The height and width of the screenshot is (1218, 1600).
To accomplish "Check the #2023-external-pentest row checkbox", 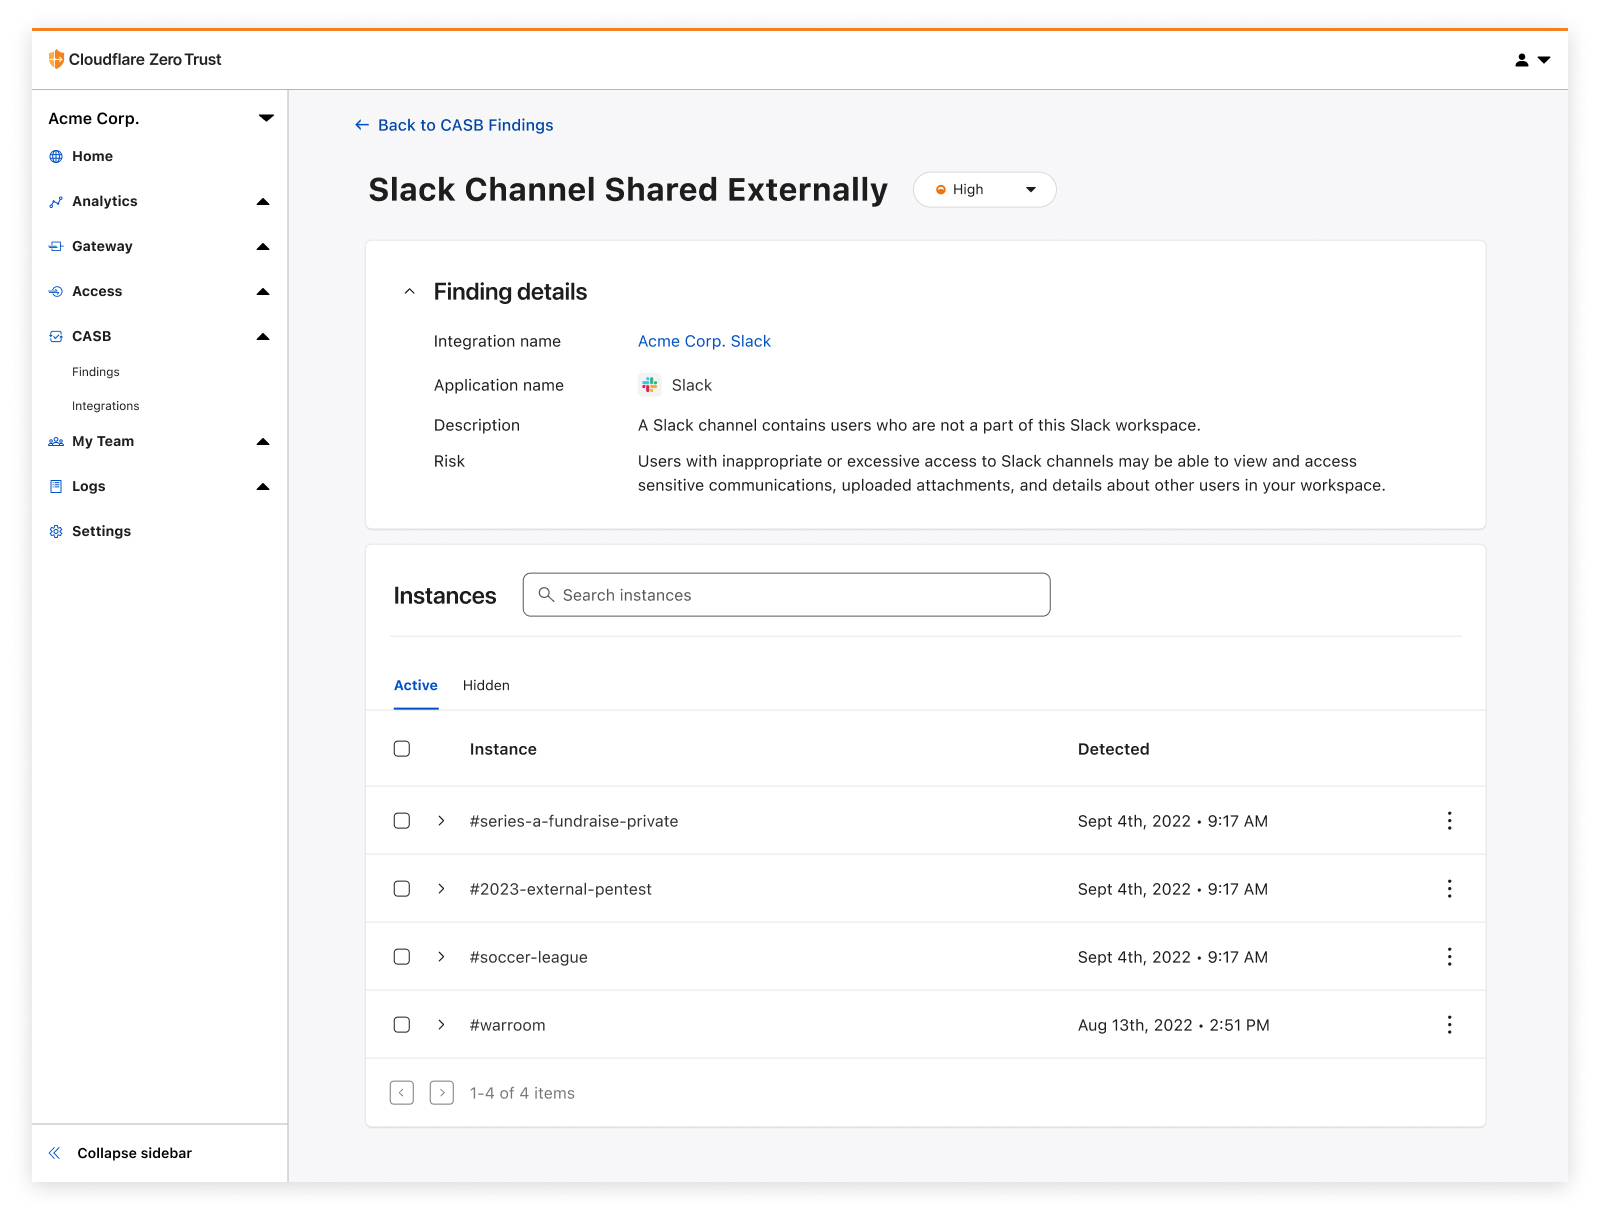I will (x=402, y=889).
